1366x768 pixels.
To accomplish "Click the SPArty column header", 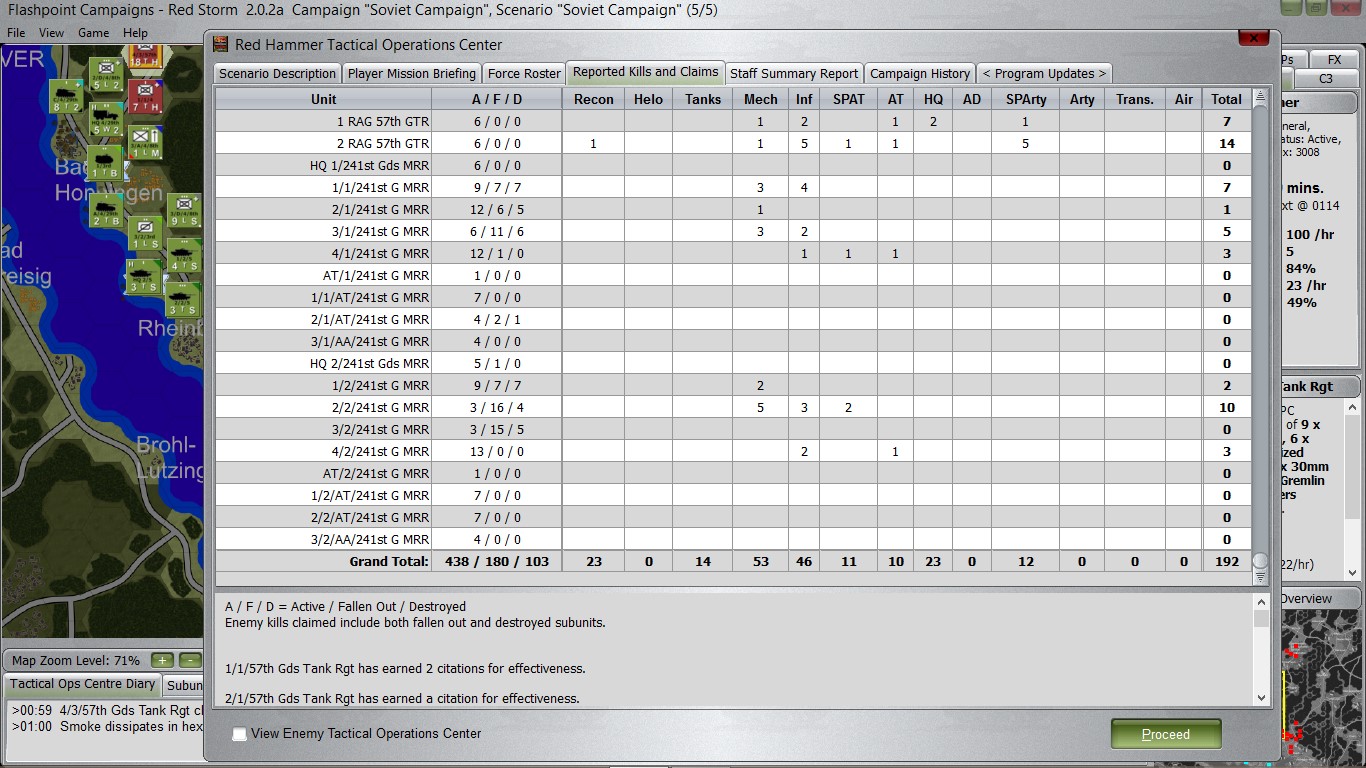I will point(1026,99).
